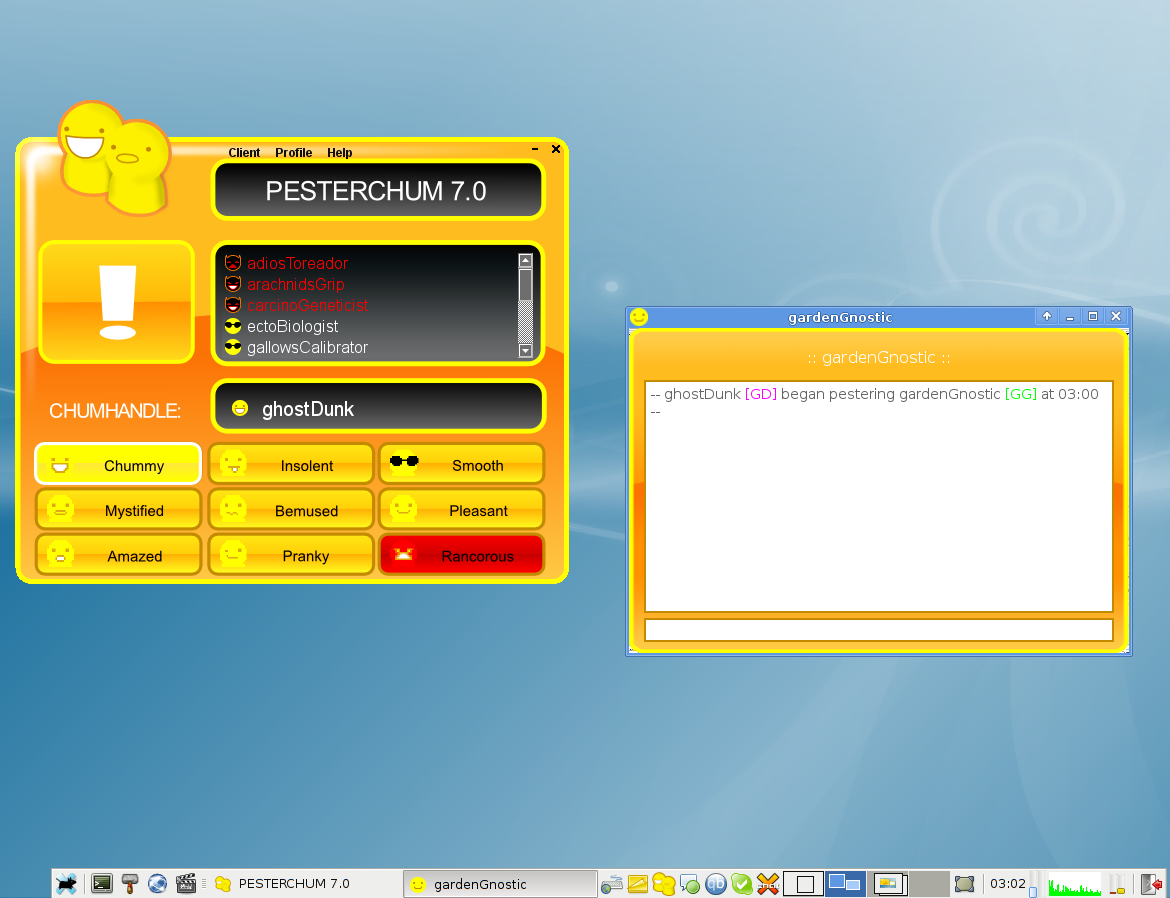
Task: Select gallowsCalibrator in the chum list
Action: point(307,348)
